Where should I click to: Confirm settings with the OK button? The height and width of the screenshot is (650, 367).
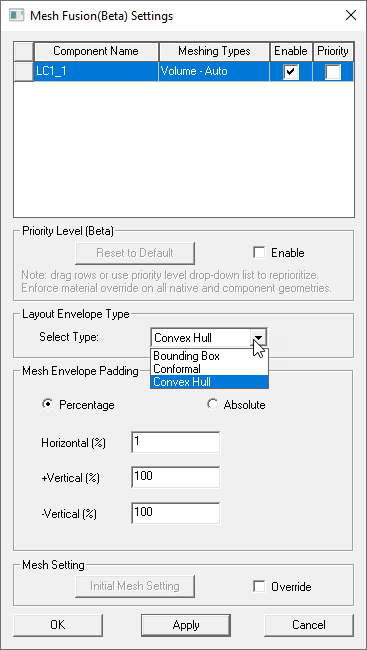[x=58, y=625]
